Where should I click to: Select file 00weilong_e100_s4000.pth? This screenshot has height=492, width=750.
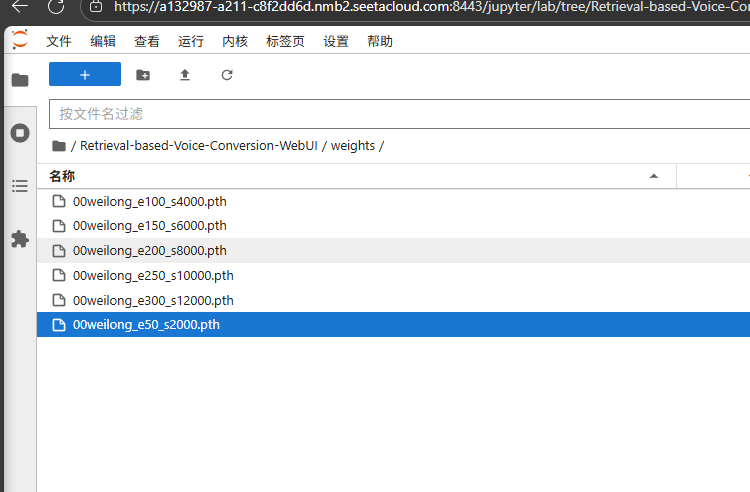click(x=150, y=201)
